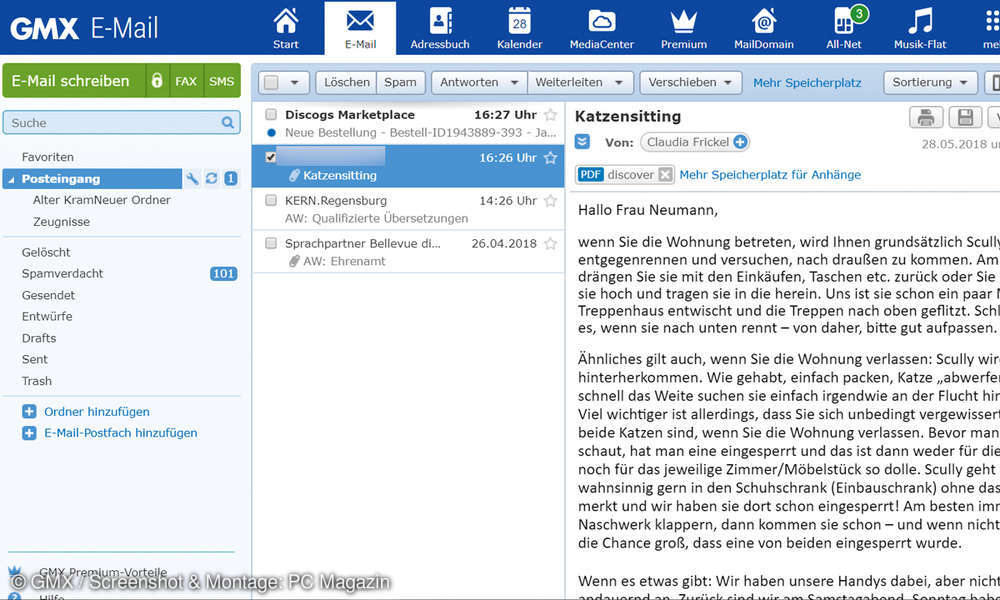Star the Katzensitting email
The width and height of the screenshot is (1000, 600).
click(550, 157)
